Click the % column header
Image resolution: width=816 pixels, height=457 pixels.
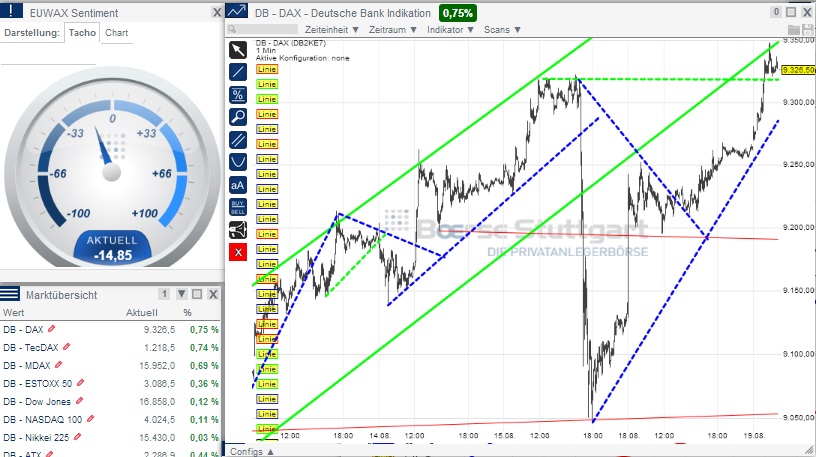click(187, 312)
